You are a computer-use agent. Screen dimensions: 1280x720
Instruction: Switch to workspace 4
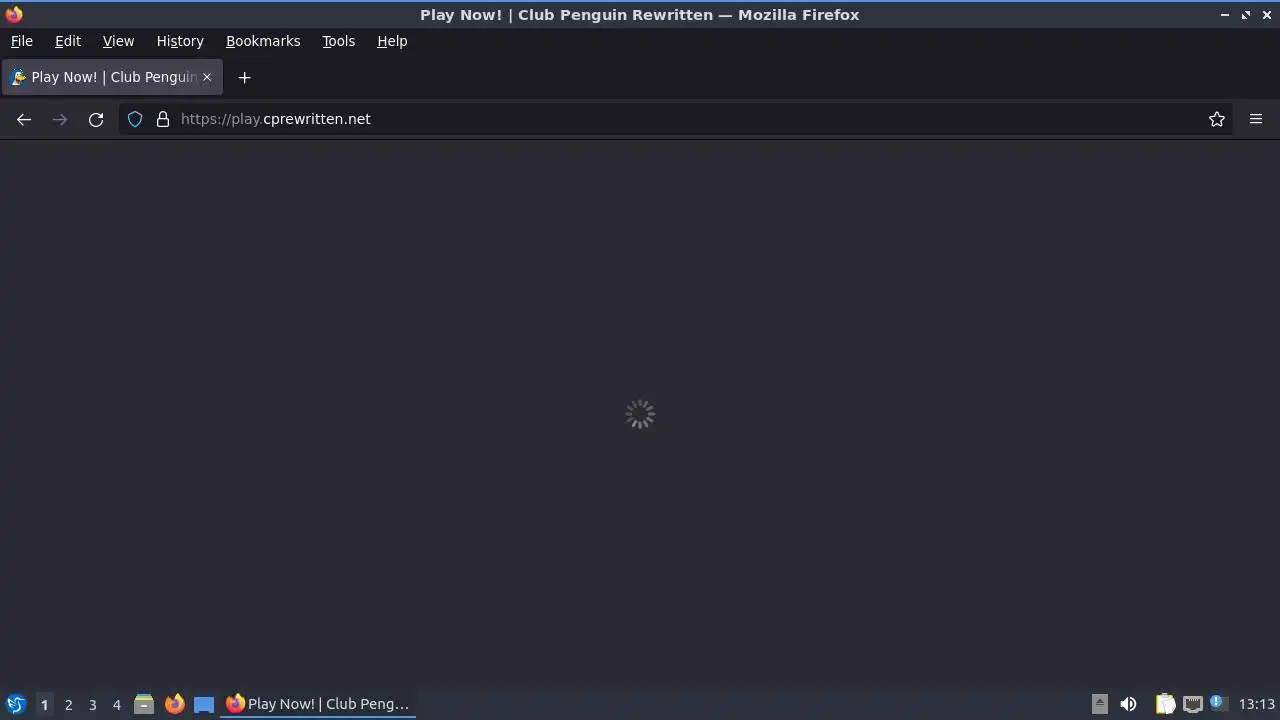tap(116, 704)
